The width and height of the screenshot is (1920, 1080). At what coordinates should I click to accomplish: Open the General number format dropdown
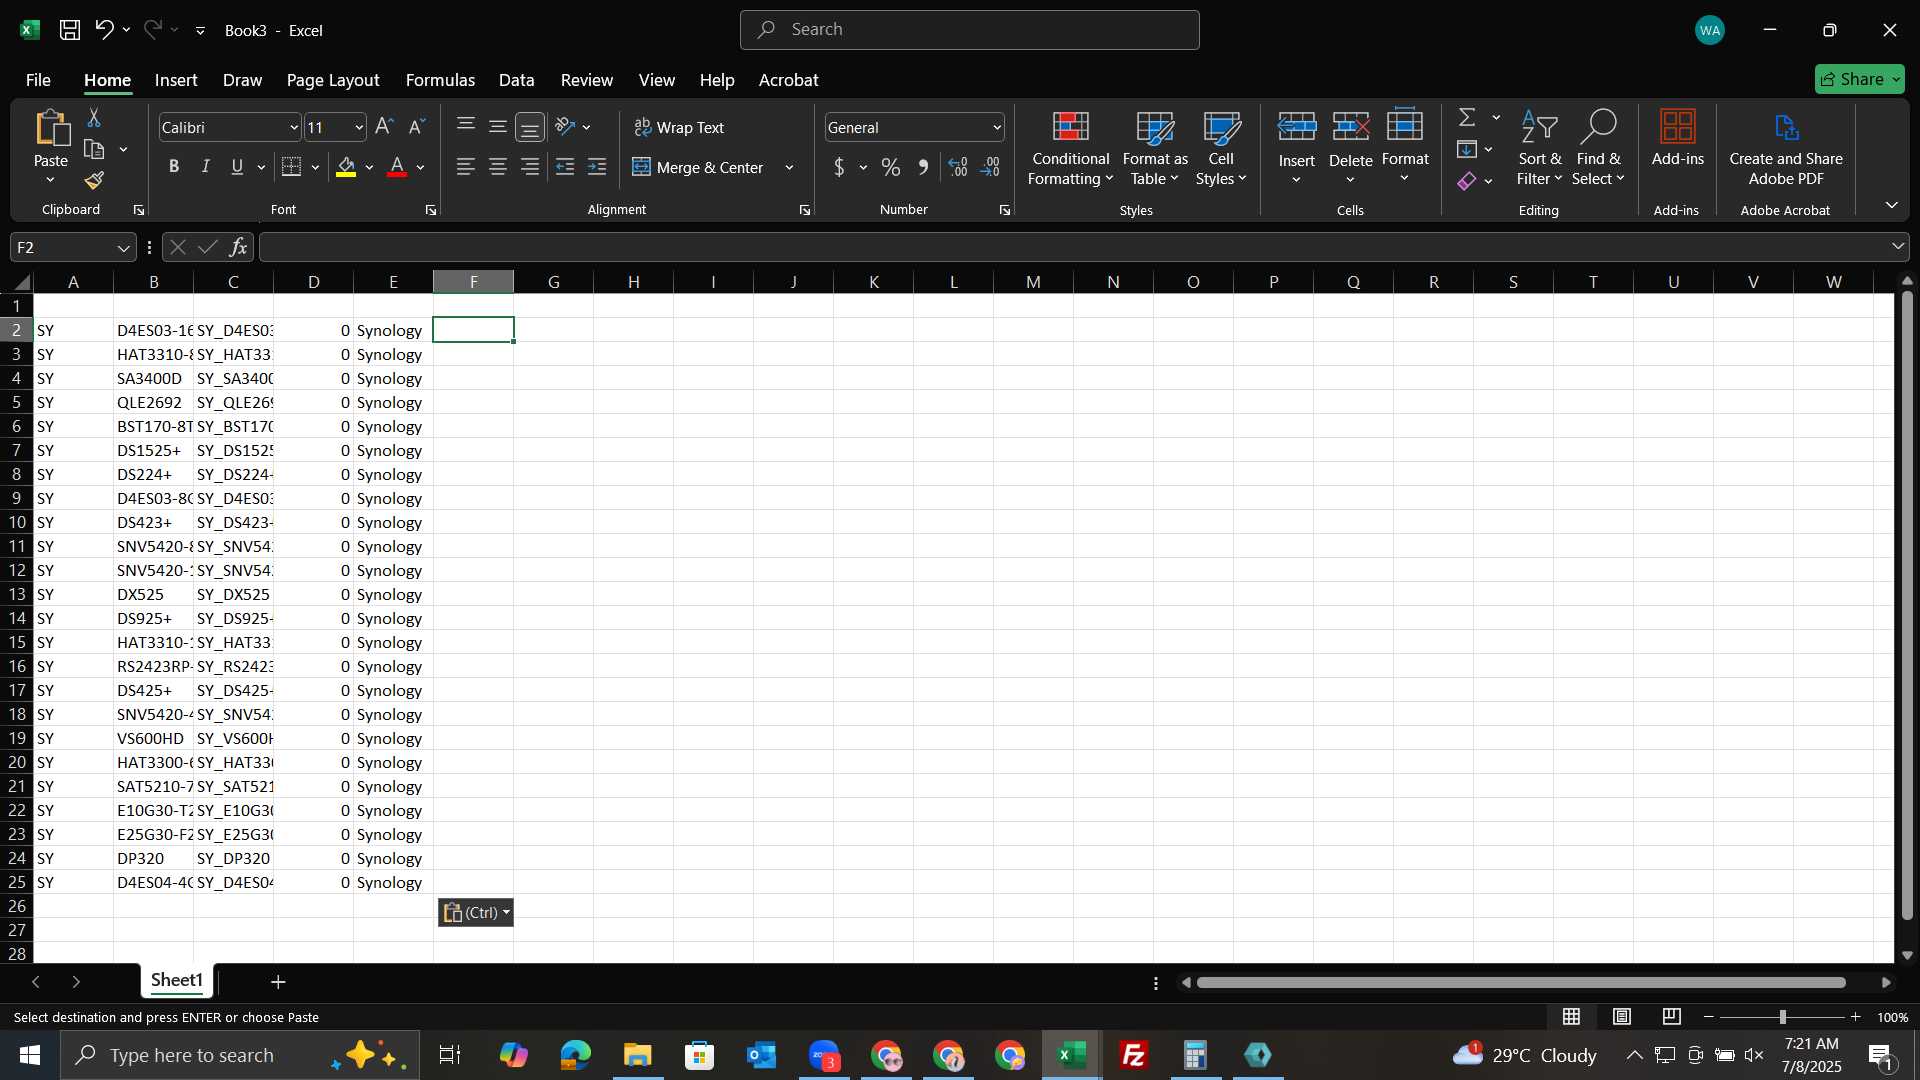pyautogui.click(x=997, y=127)
